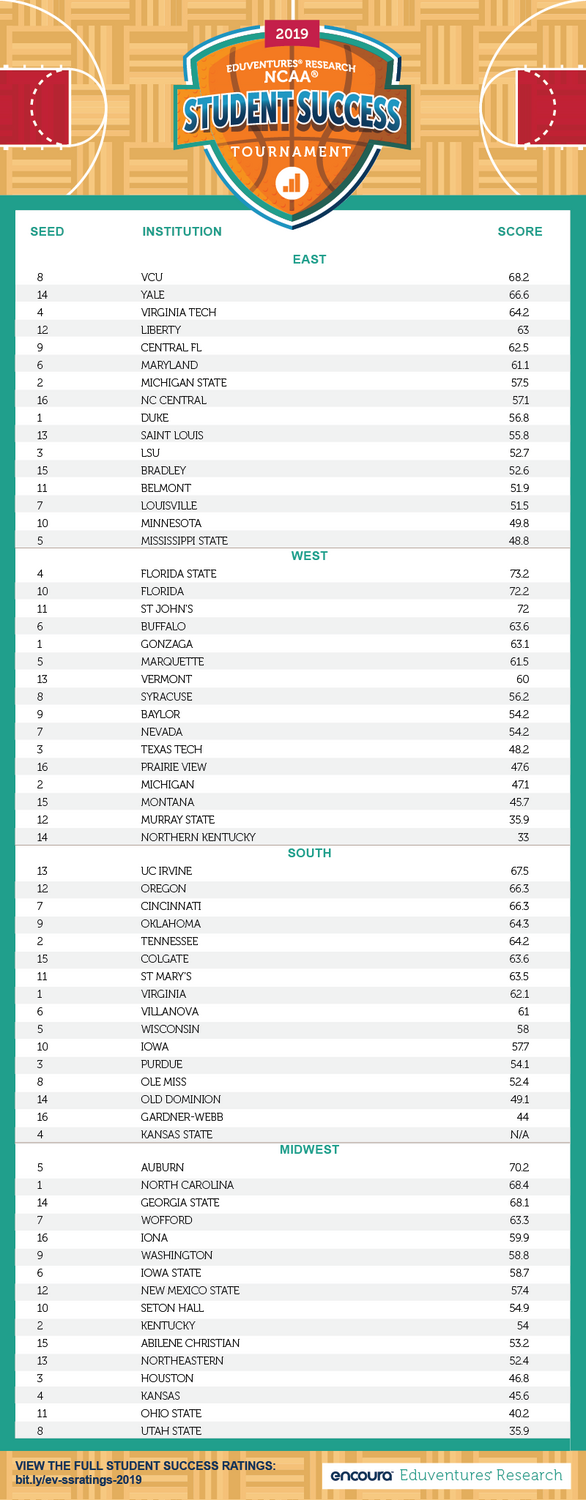Click the EAST region heading
The image size is (586, 1500).
pyautogui.click(x=309, y=259)
